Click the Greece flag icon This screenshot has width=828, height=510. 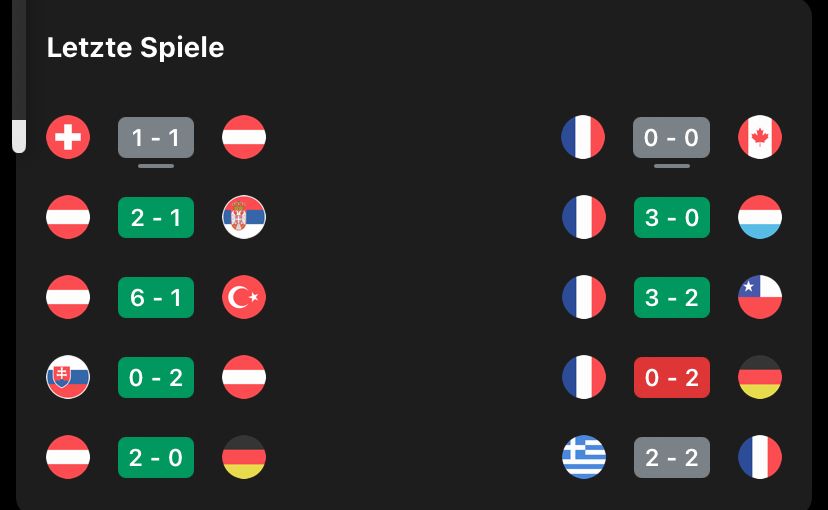click(584, 457)
